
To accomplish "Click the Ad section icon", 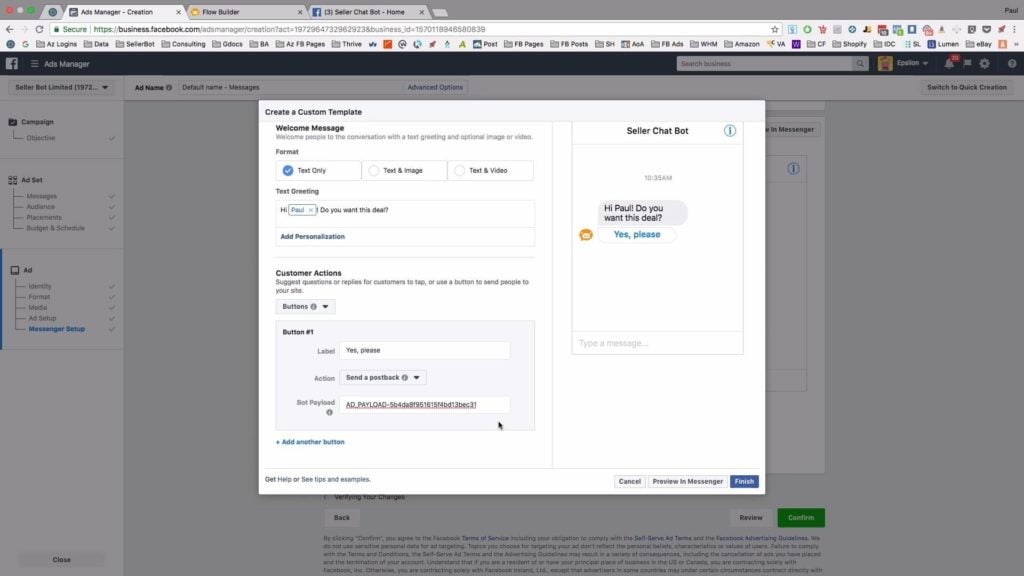I will point(14,270).
